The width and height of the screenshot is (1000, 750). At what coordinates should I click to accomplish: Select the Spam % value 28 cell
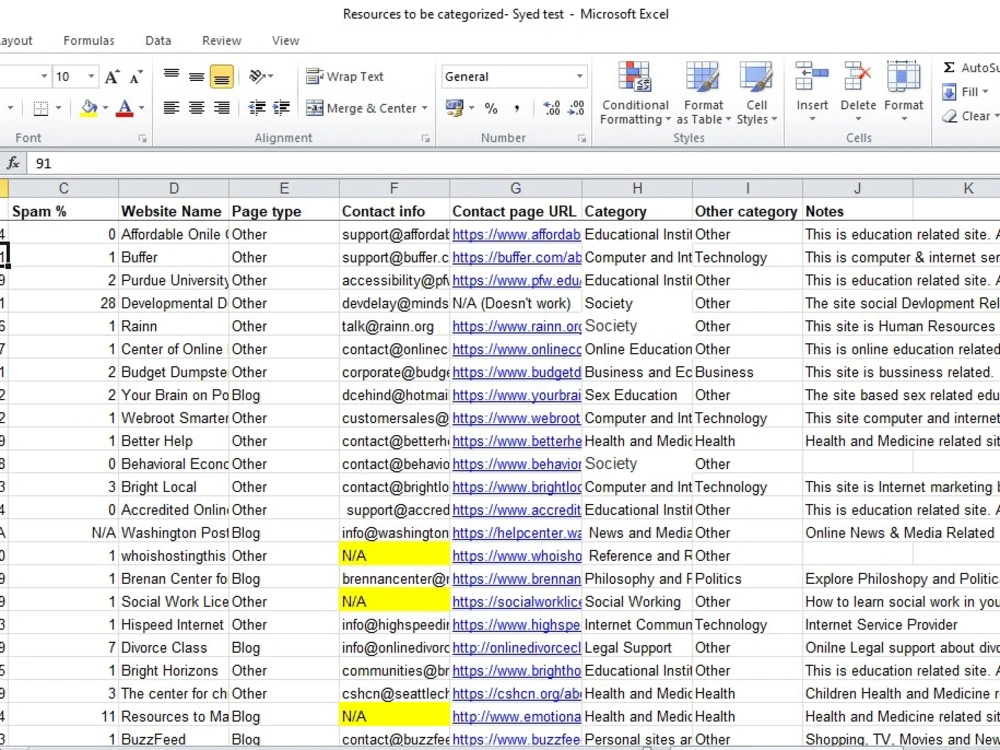(x=63, y=304)
